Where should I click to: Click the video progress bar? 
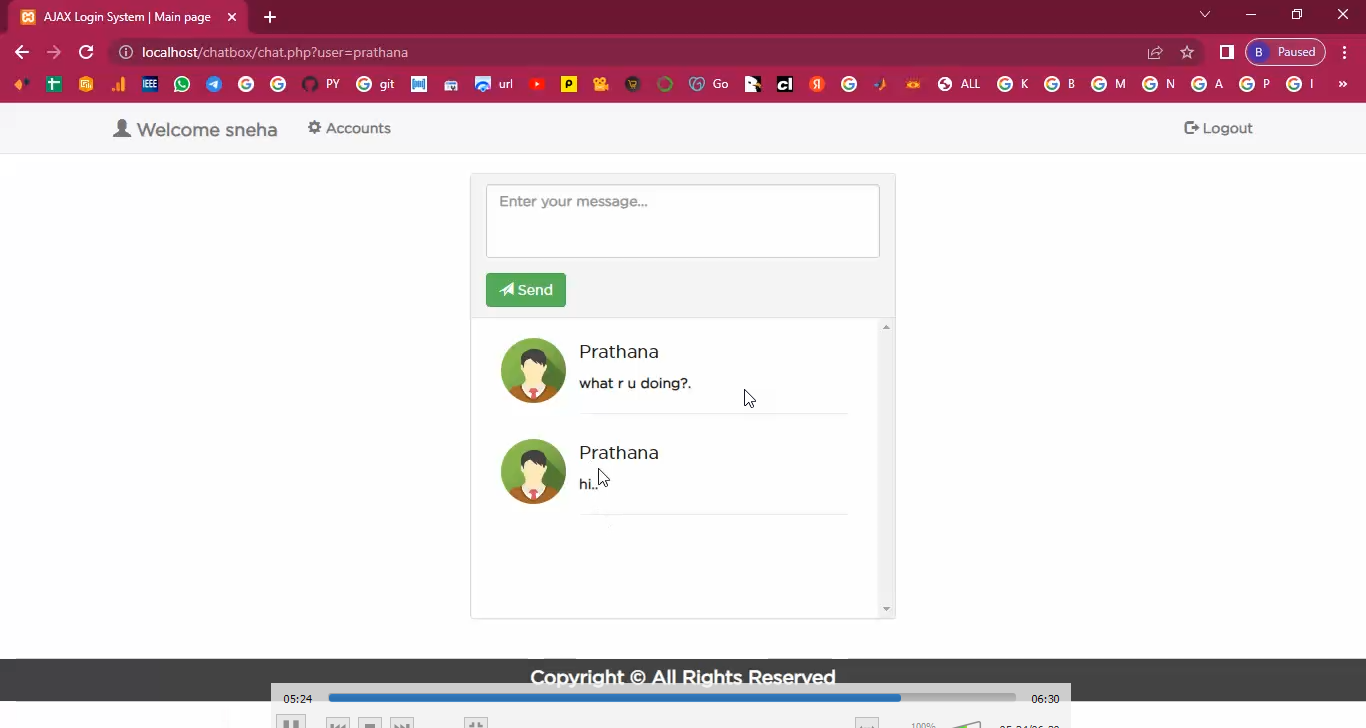point(671,698)
